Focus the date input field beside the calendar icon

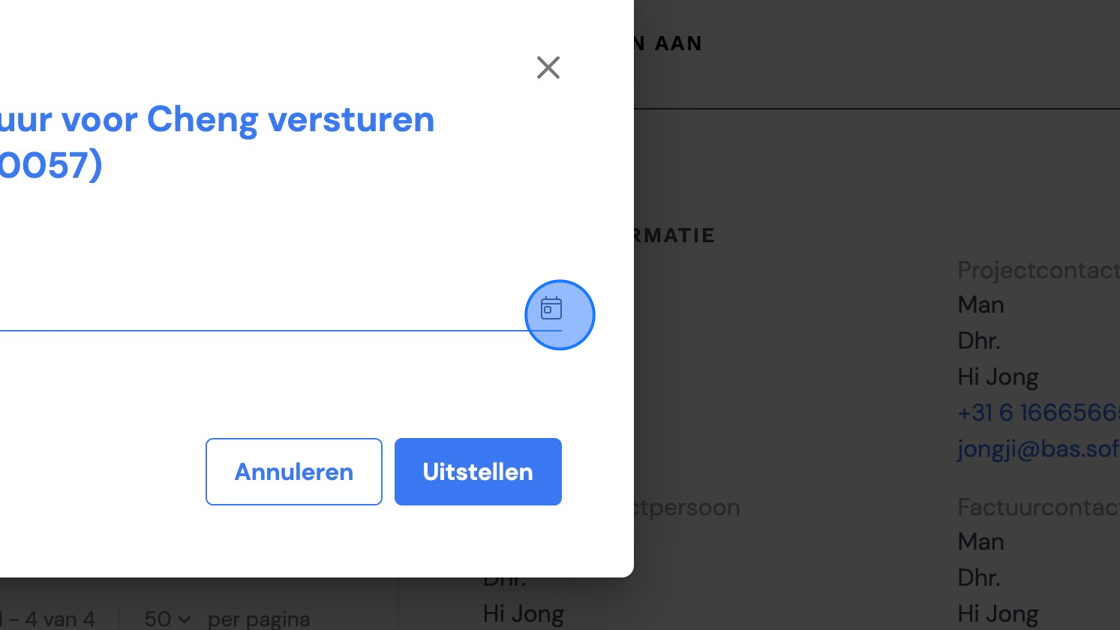point(261,311)
